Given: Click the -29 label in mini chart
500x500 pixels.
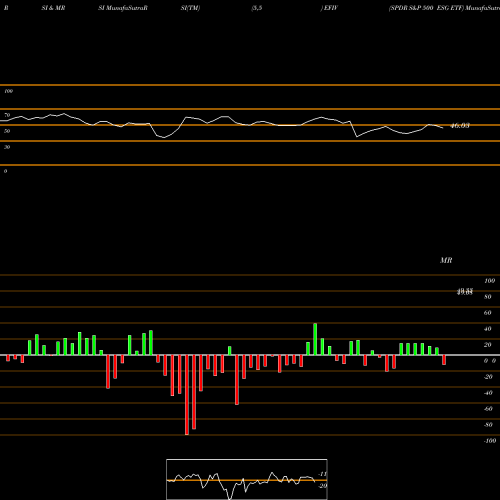Looking at the screenshot, I should tap(323, 486).
